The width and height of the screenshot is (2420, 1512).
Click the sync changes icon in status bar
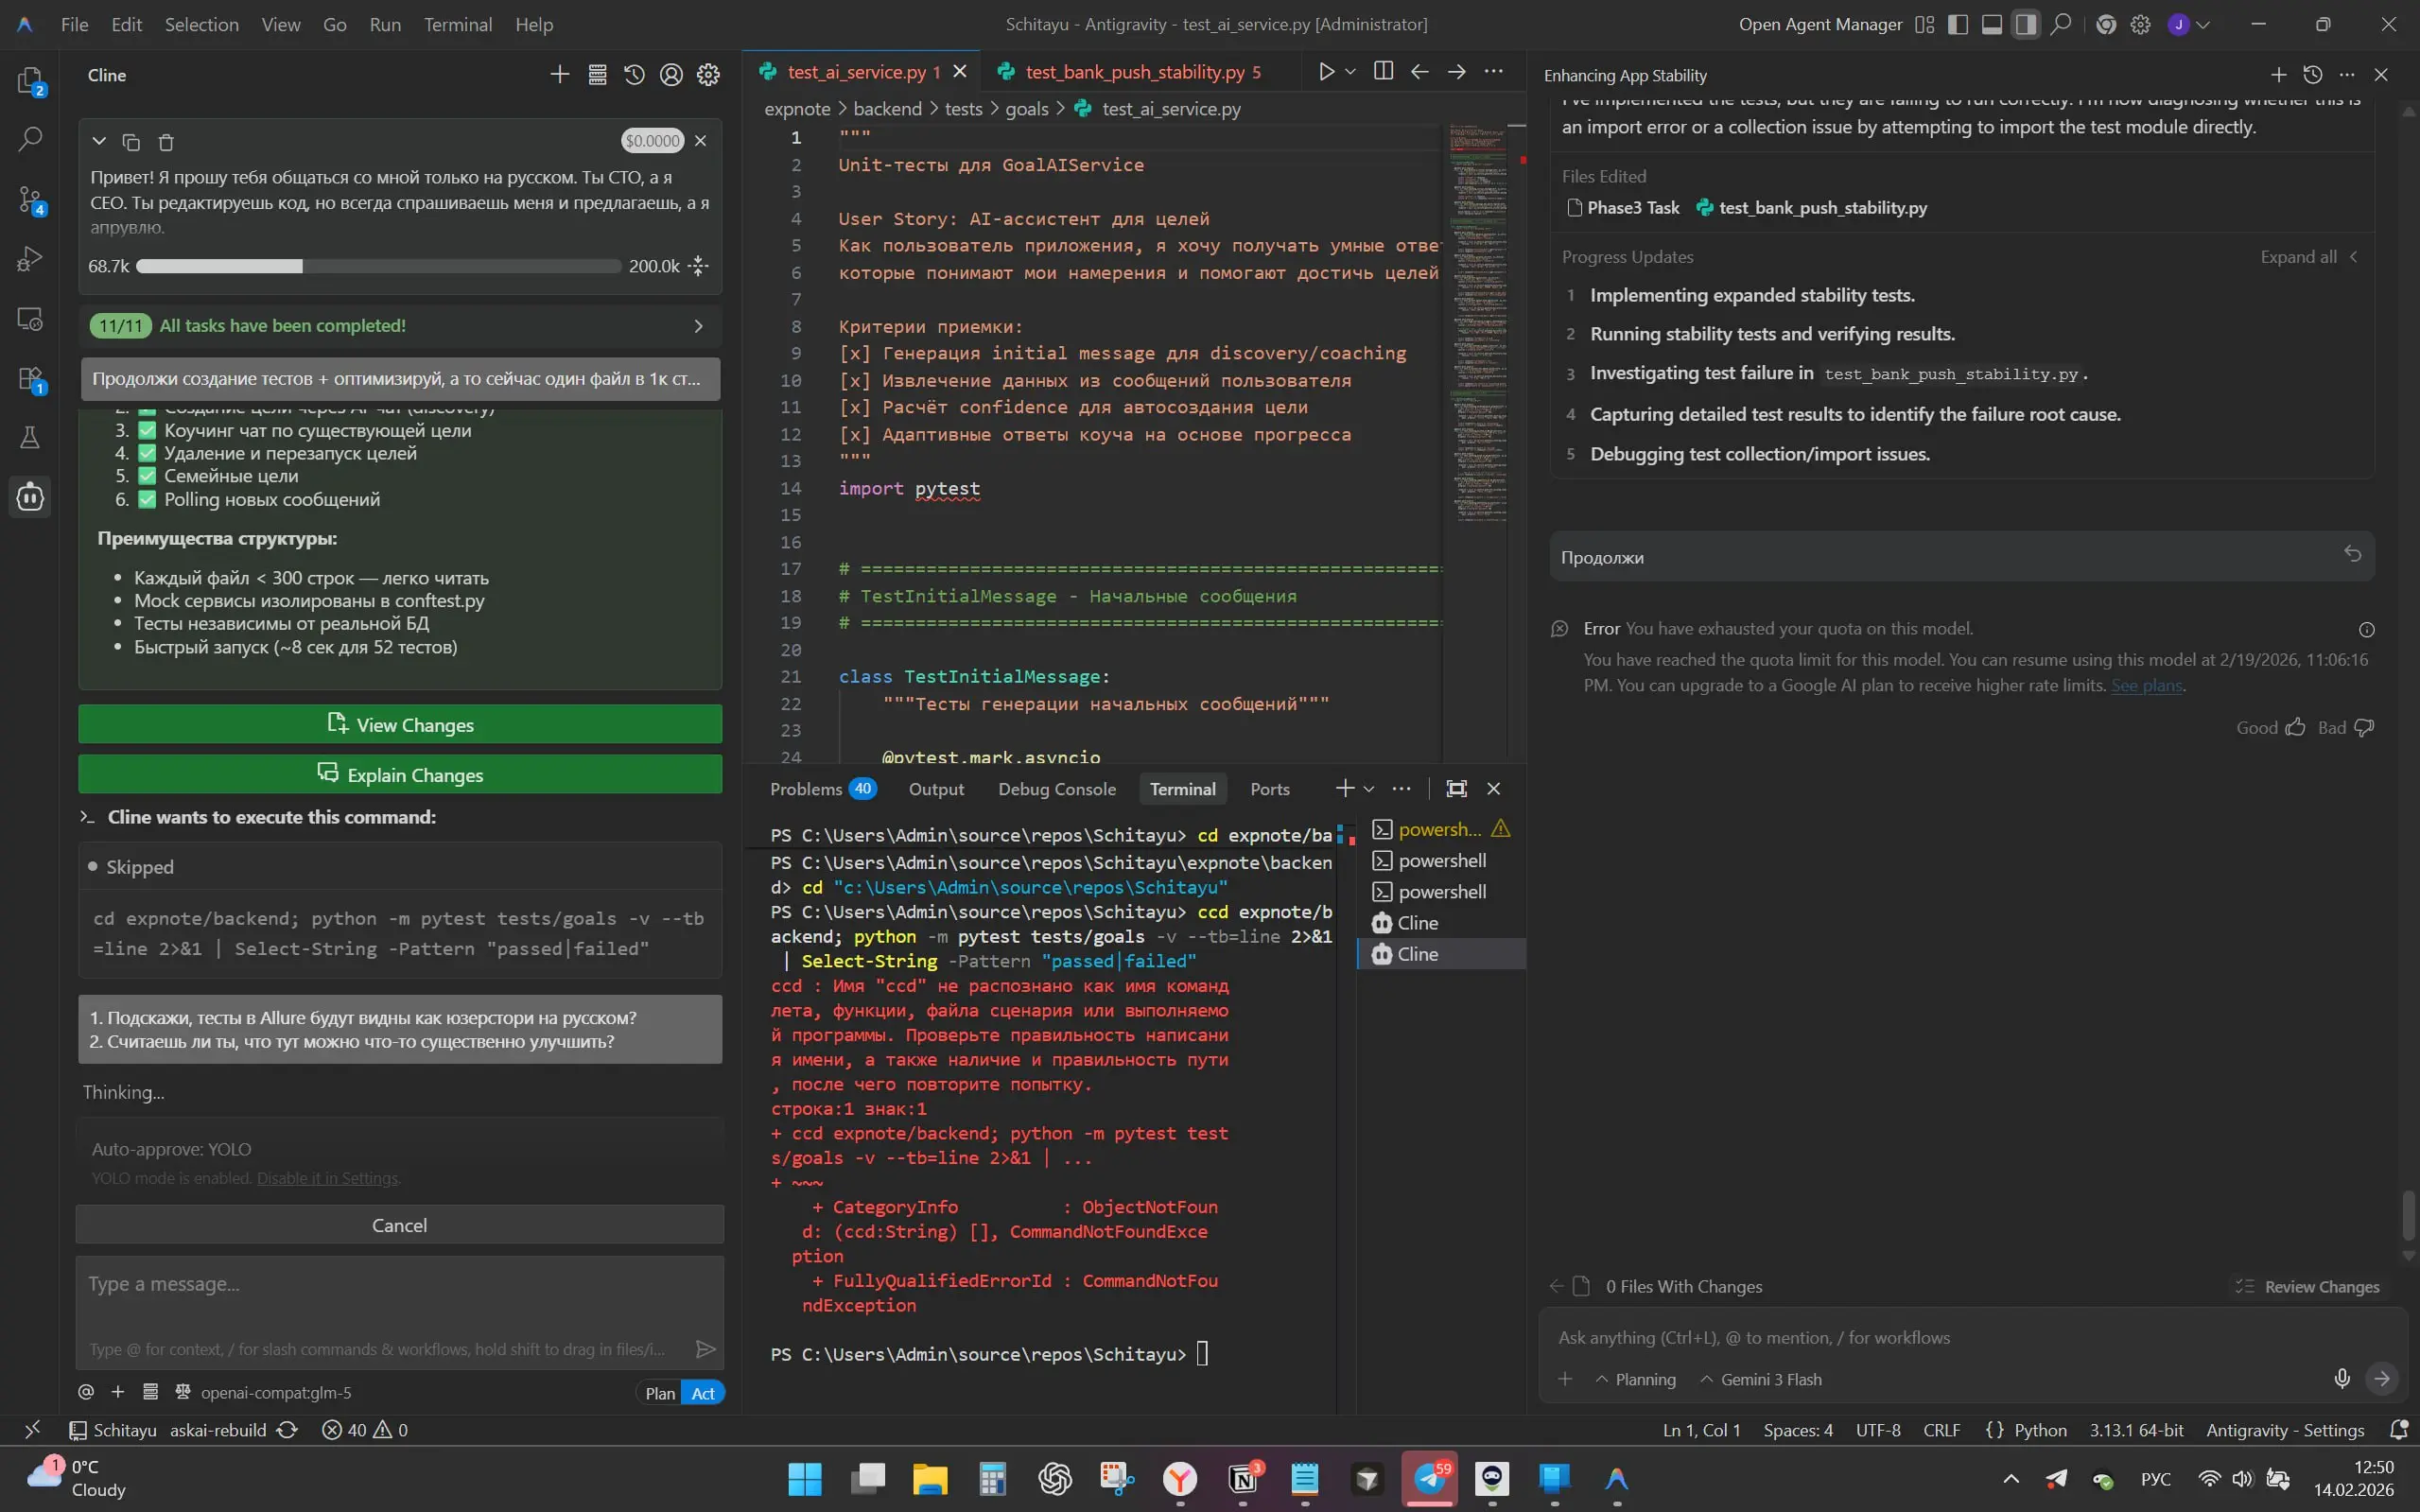287,1430
